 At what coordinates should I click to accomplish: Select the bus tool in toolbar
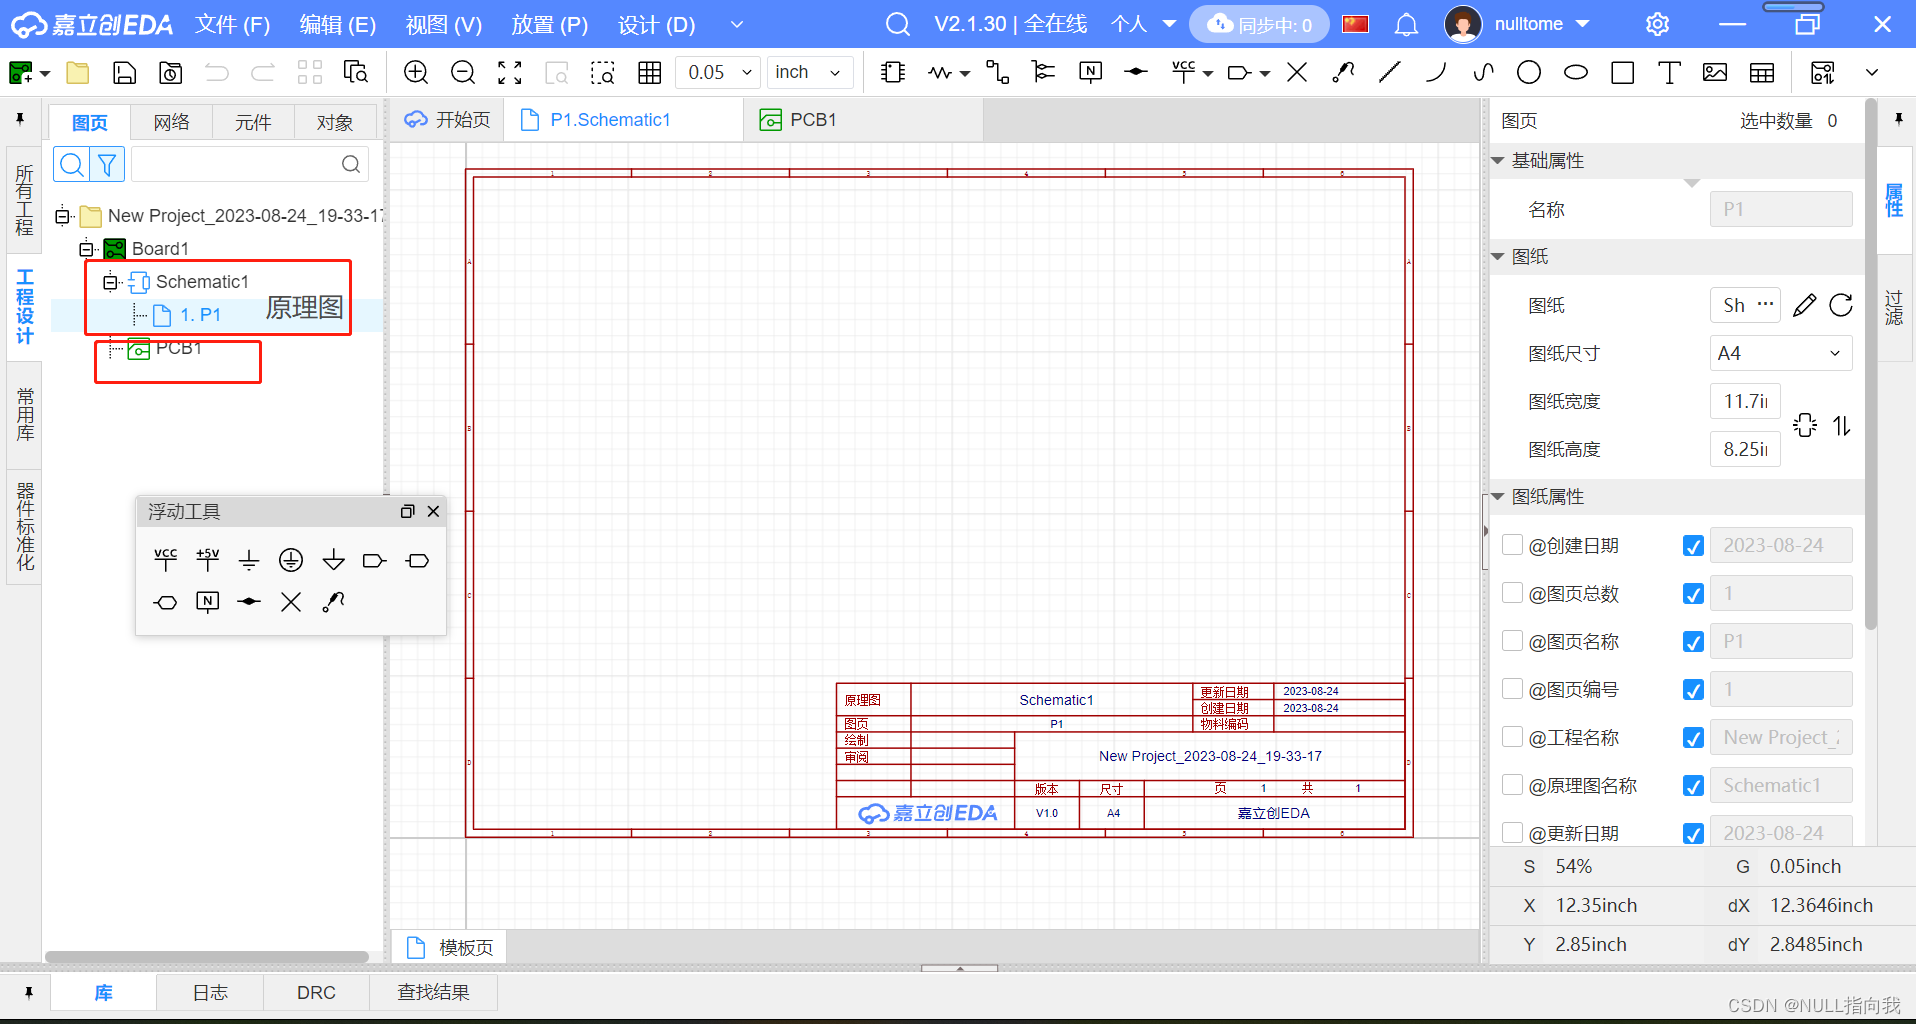tap(1043, 72)
